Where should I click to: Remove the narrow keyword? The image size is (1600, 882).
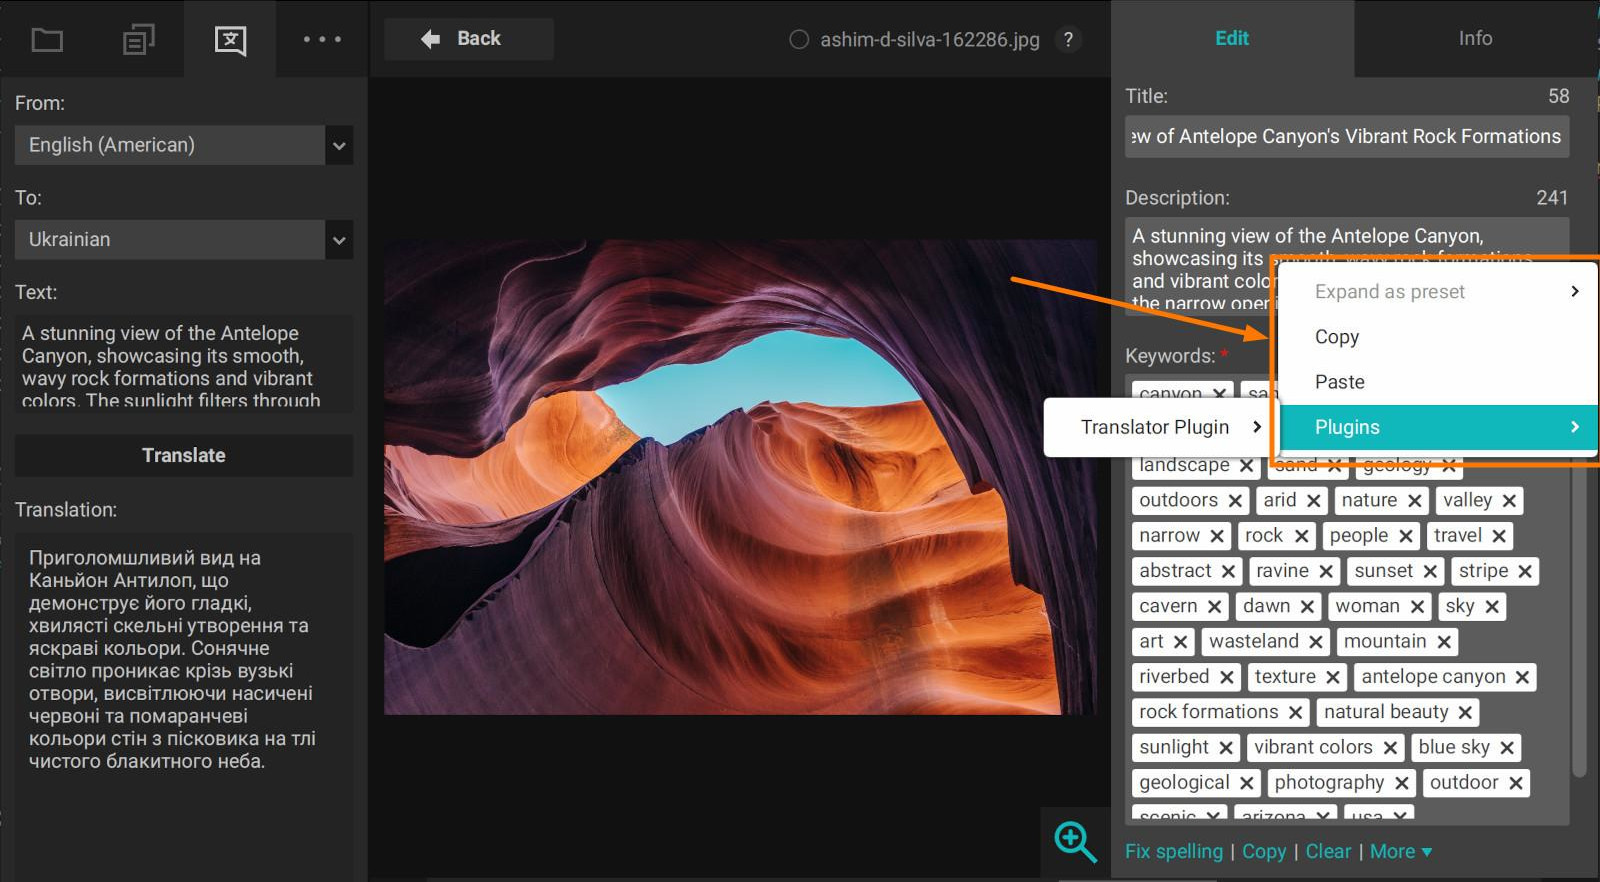1217,536
